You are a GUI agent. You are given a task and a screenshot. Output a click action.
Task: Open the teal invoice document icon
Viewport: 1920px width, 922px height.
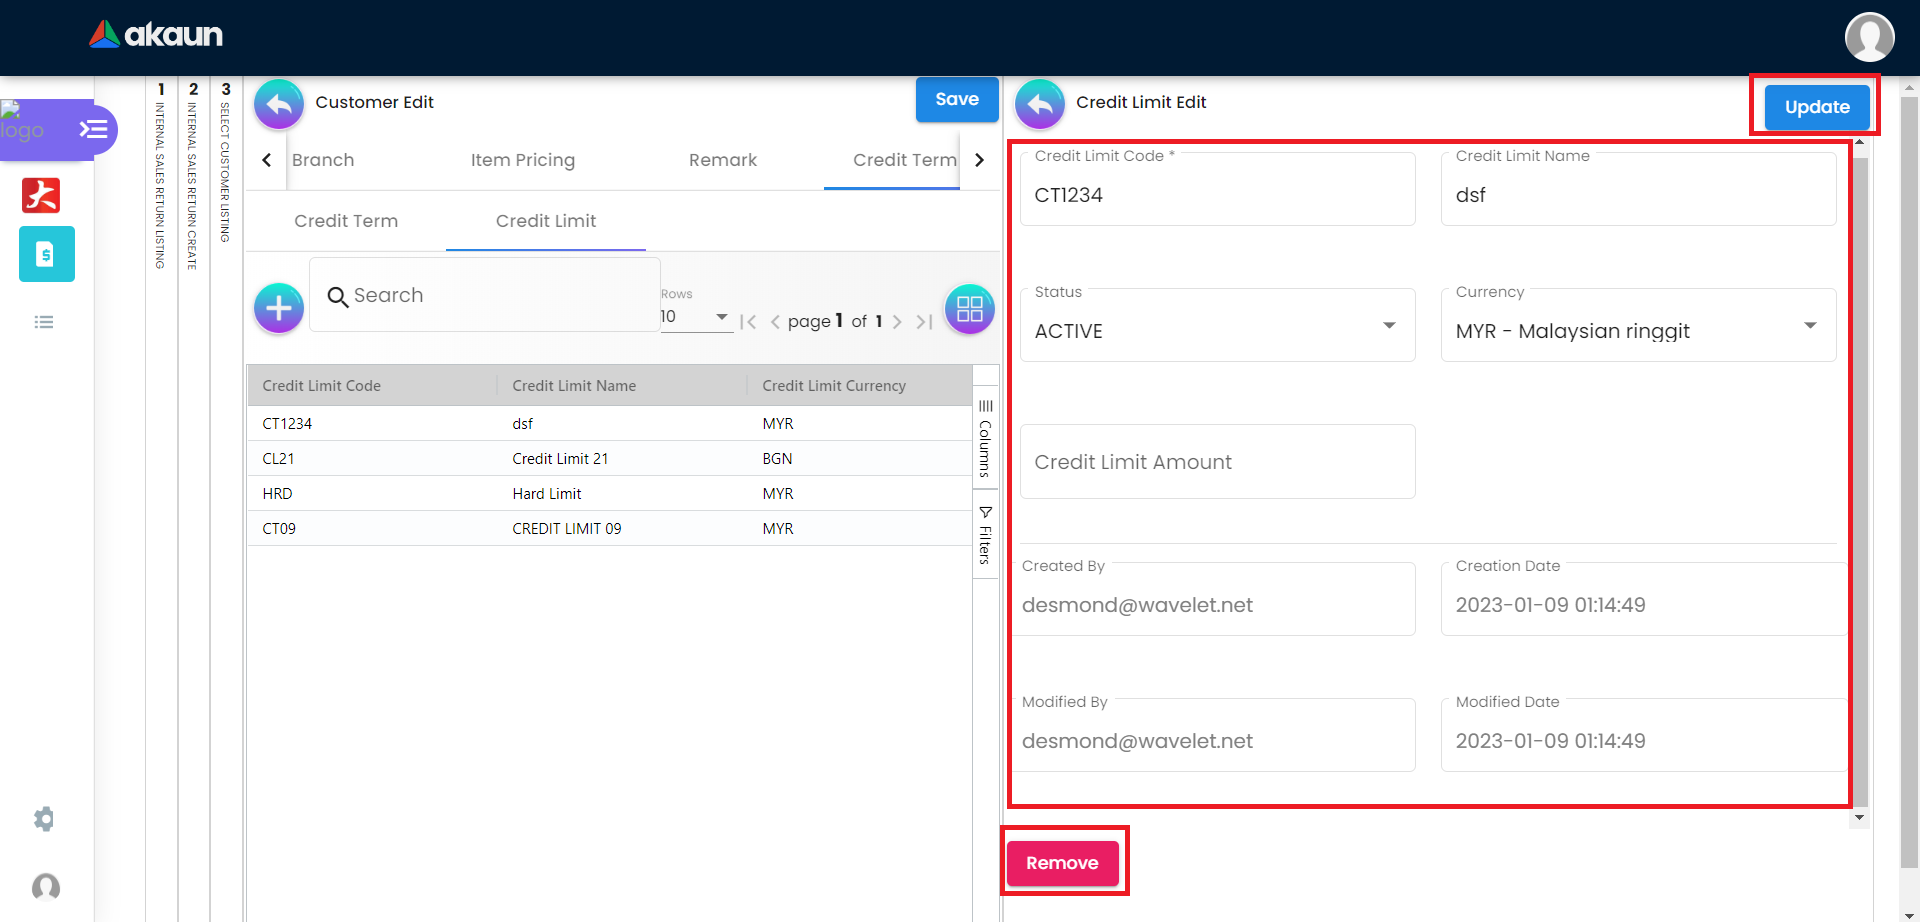(46, 254)
